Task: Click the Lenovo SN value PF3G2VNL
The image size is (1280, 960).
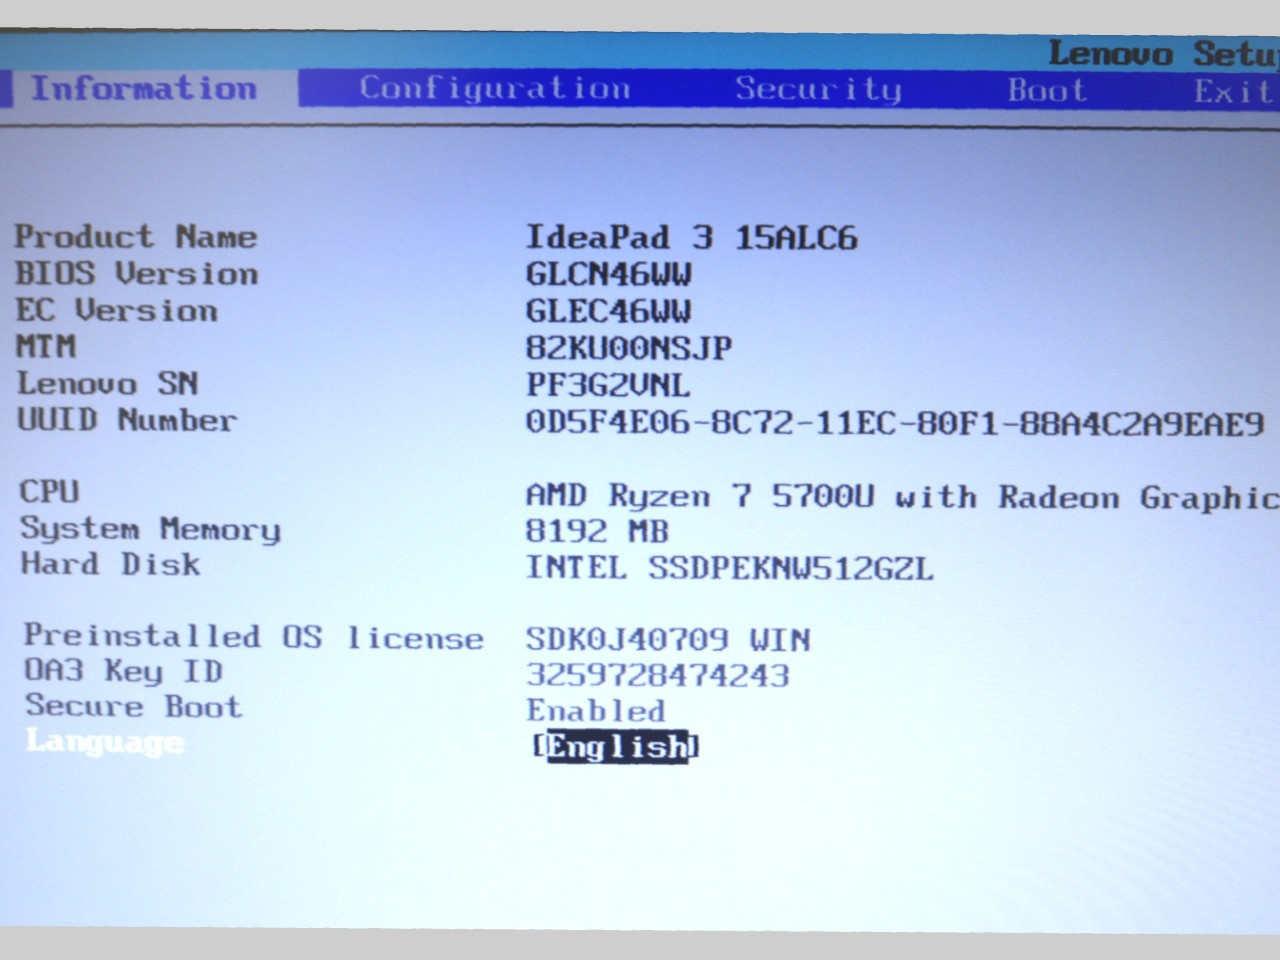Action: click(607, 385)
